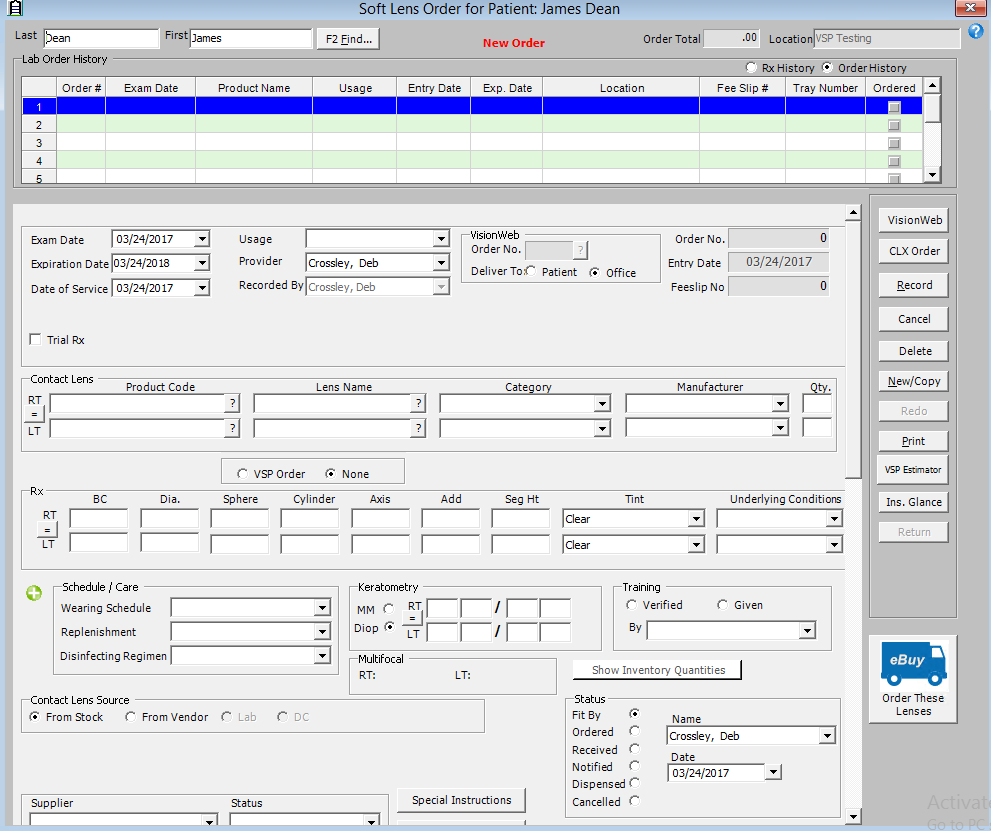Click the Fee Slip # column header
The height and width of the screenshot is (831, 991).
tap(742, 88)
